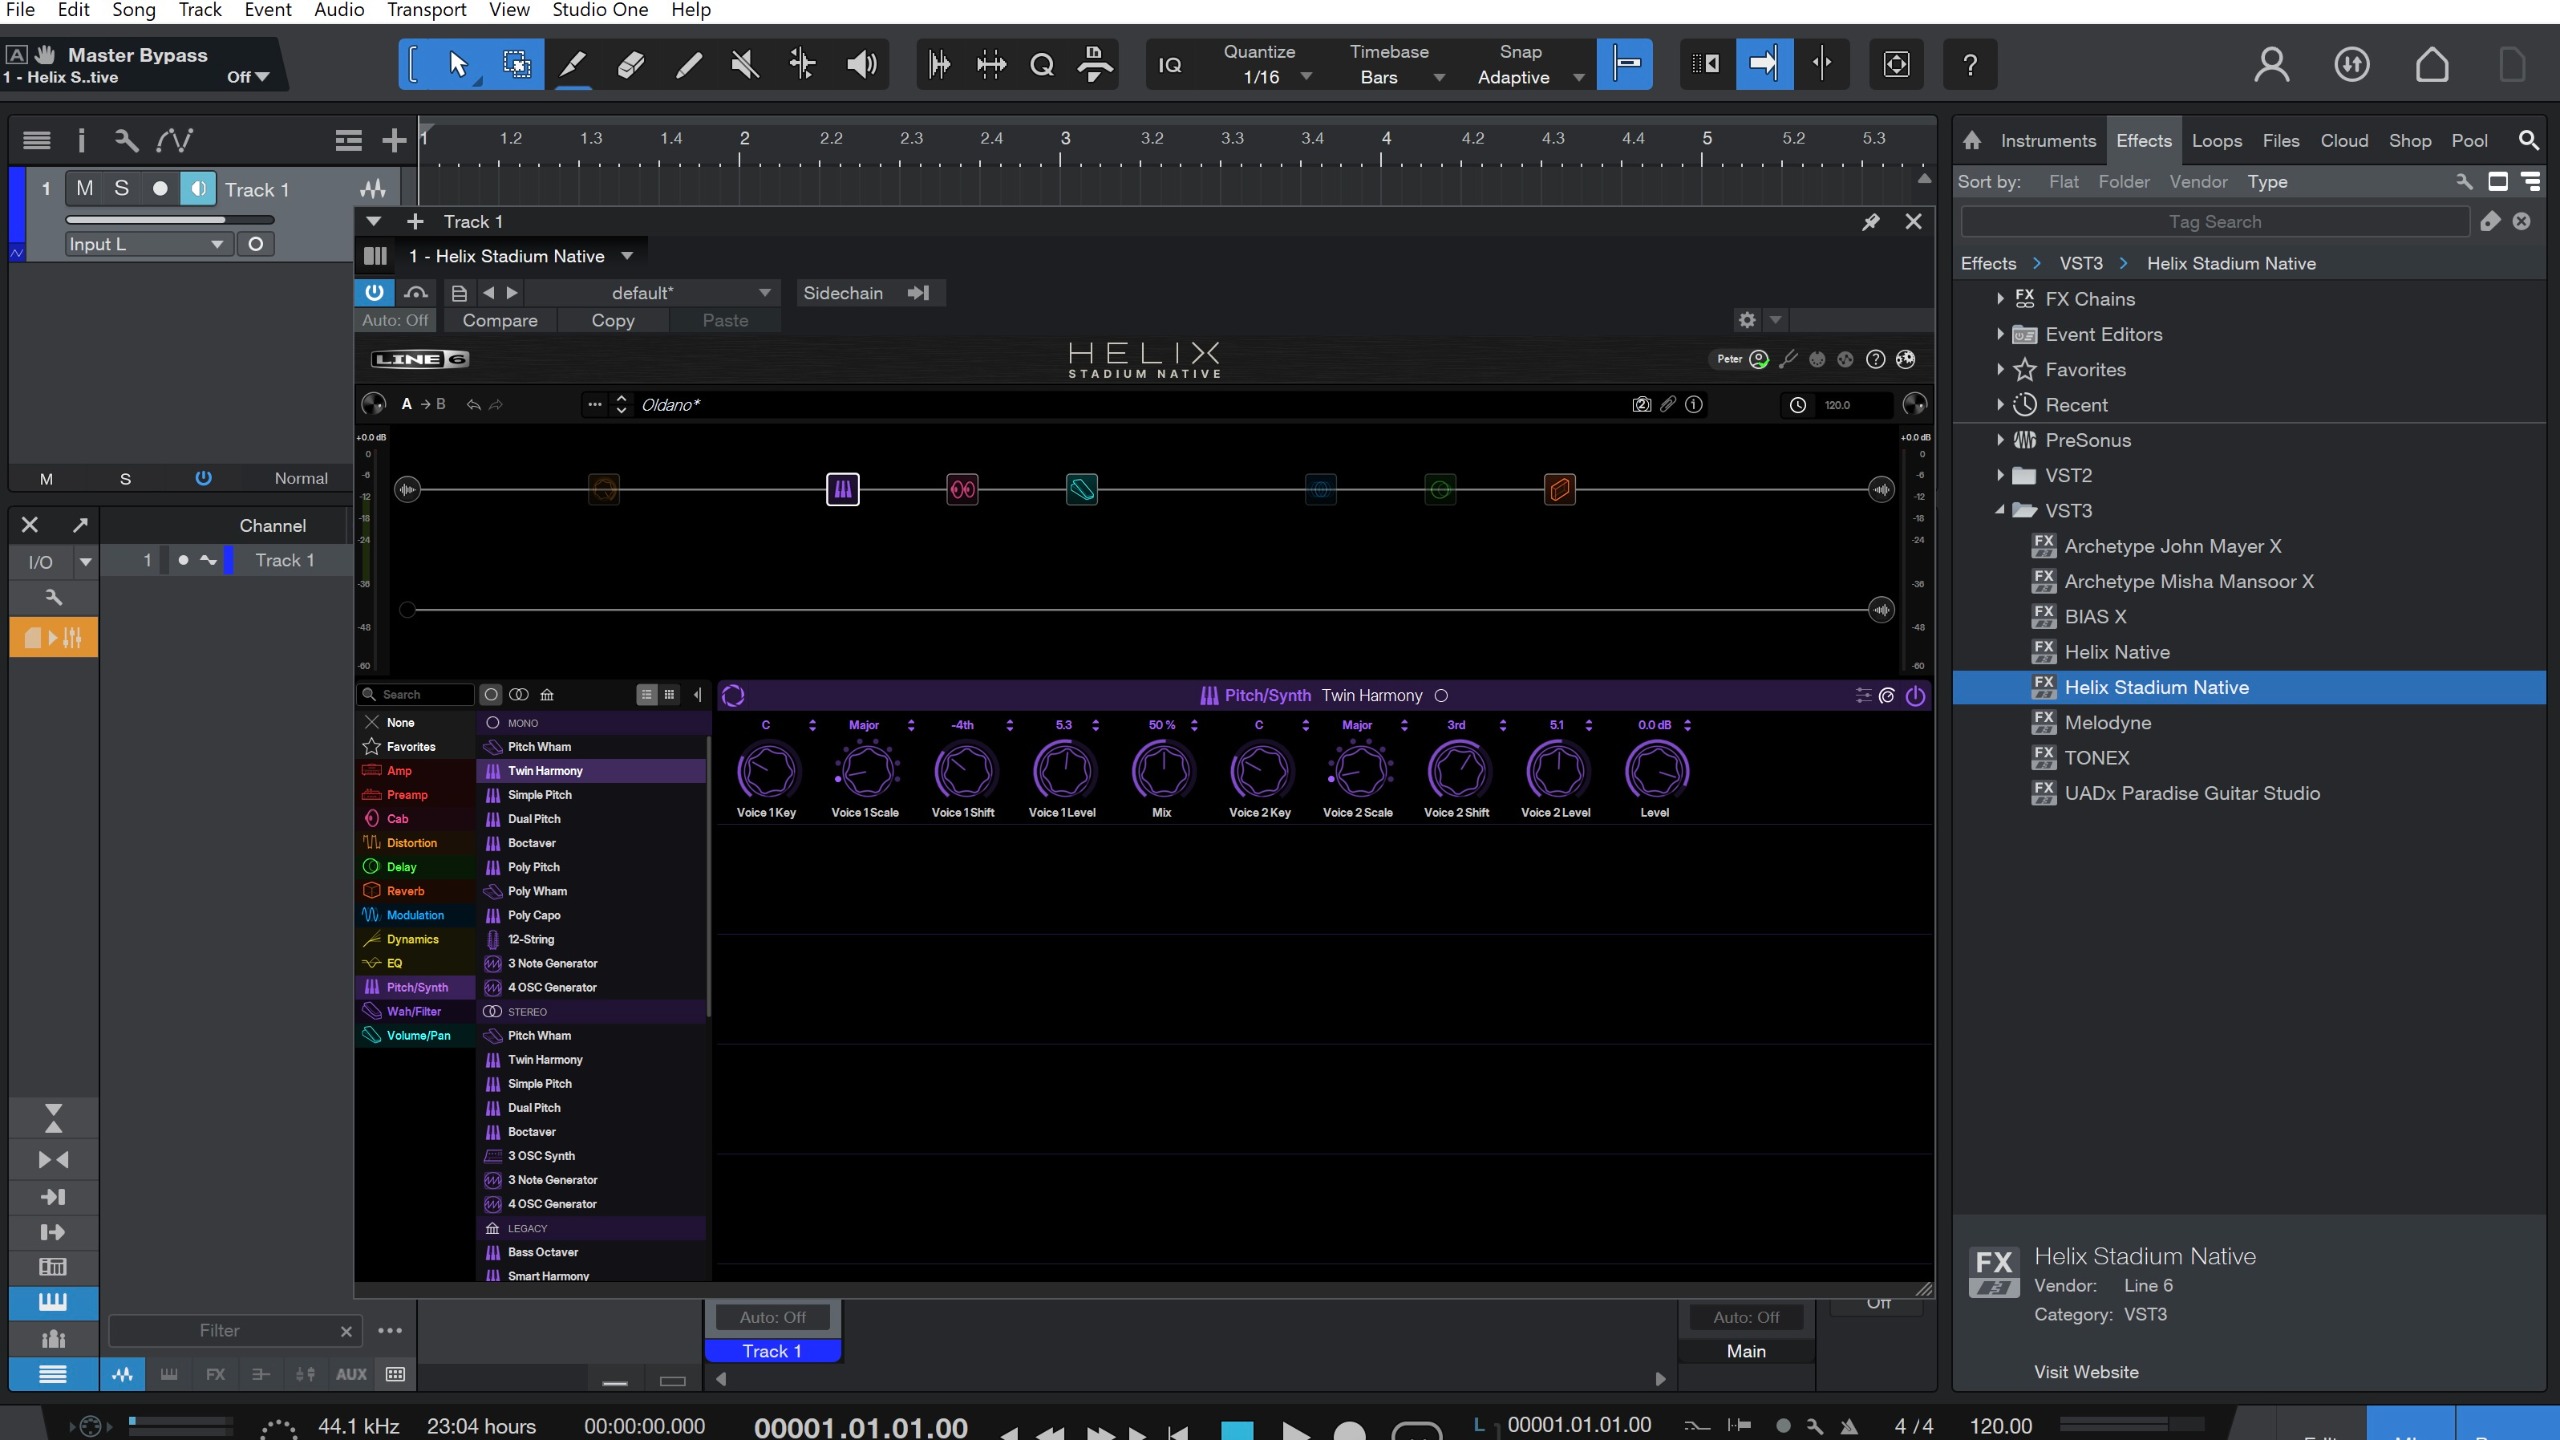Open the question mark help button
This screenshot has height=1440, width=2560.
pos(1970,65)
